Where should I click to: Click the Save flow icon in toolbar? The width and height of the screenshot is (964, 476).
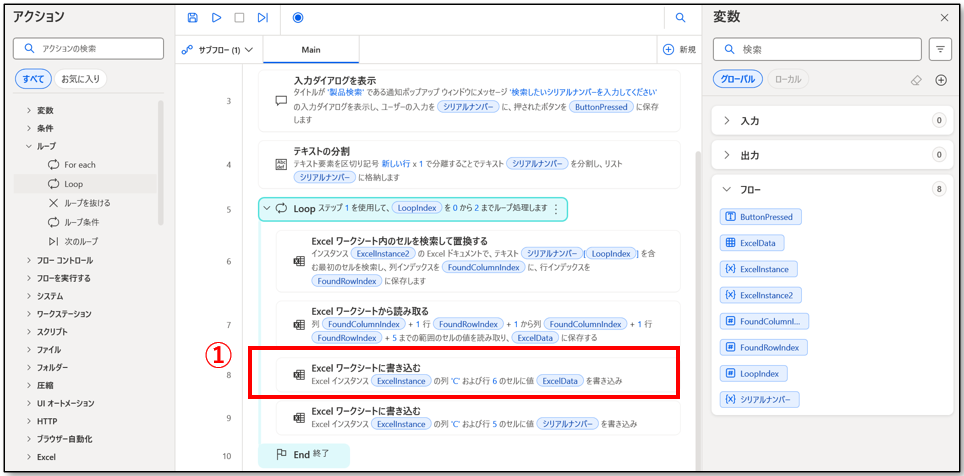click(x=192, y=17)
